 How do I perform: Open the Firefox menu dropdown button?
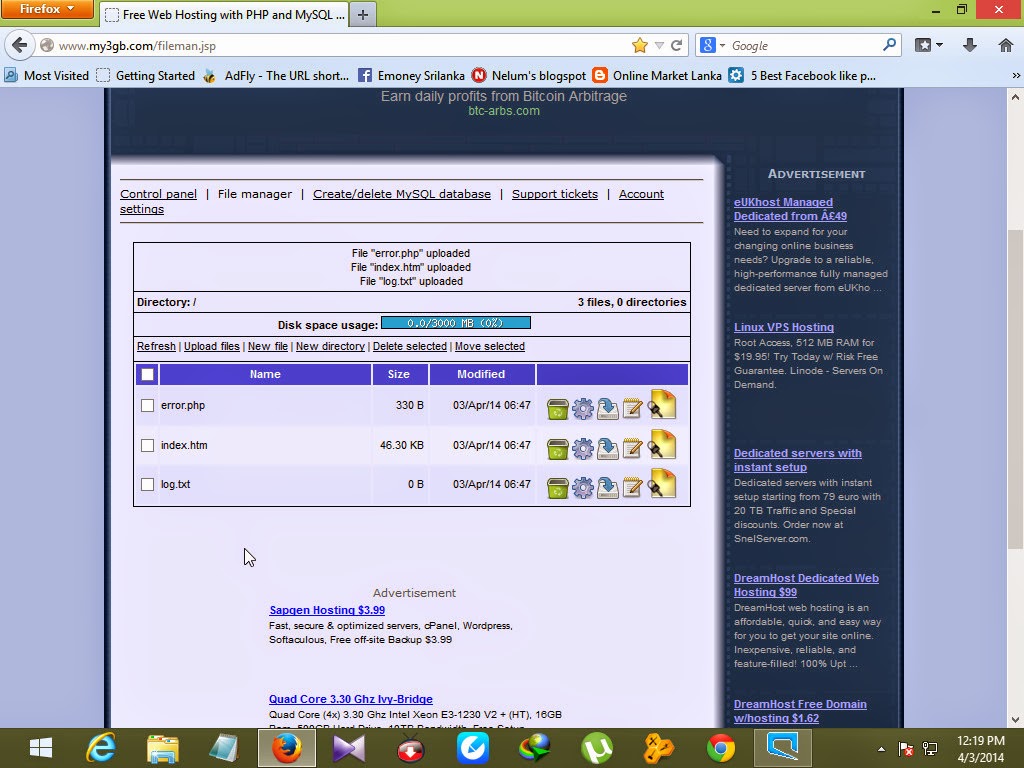coord(46,9)
